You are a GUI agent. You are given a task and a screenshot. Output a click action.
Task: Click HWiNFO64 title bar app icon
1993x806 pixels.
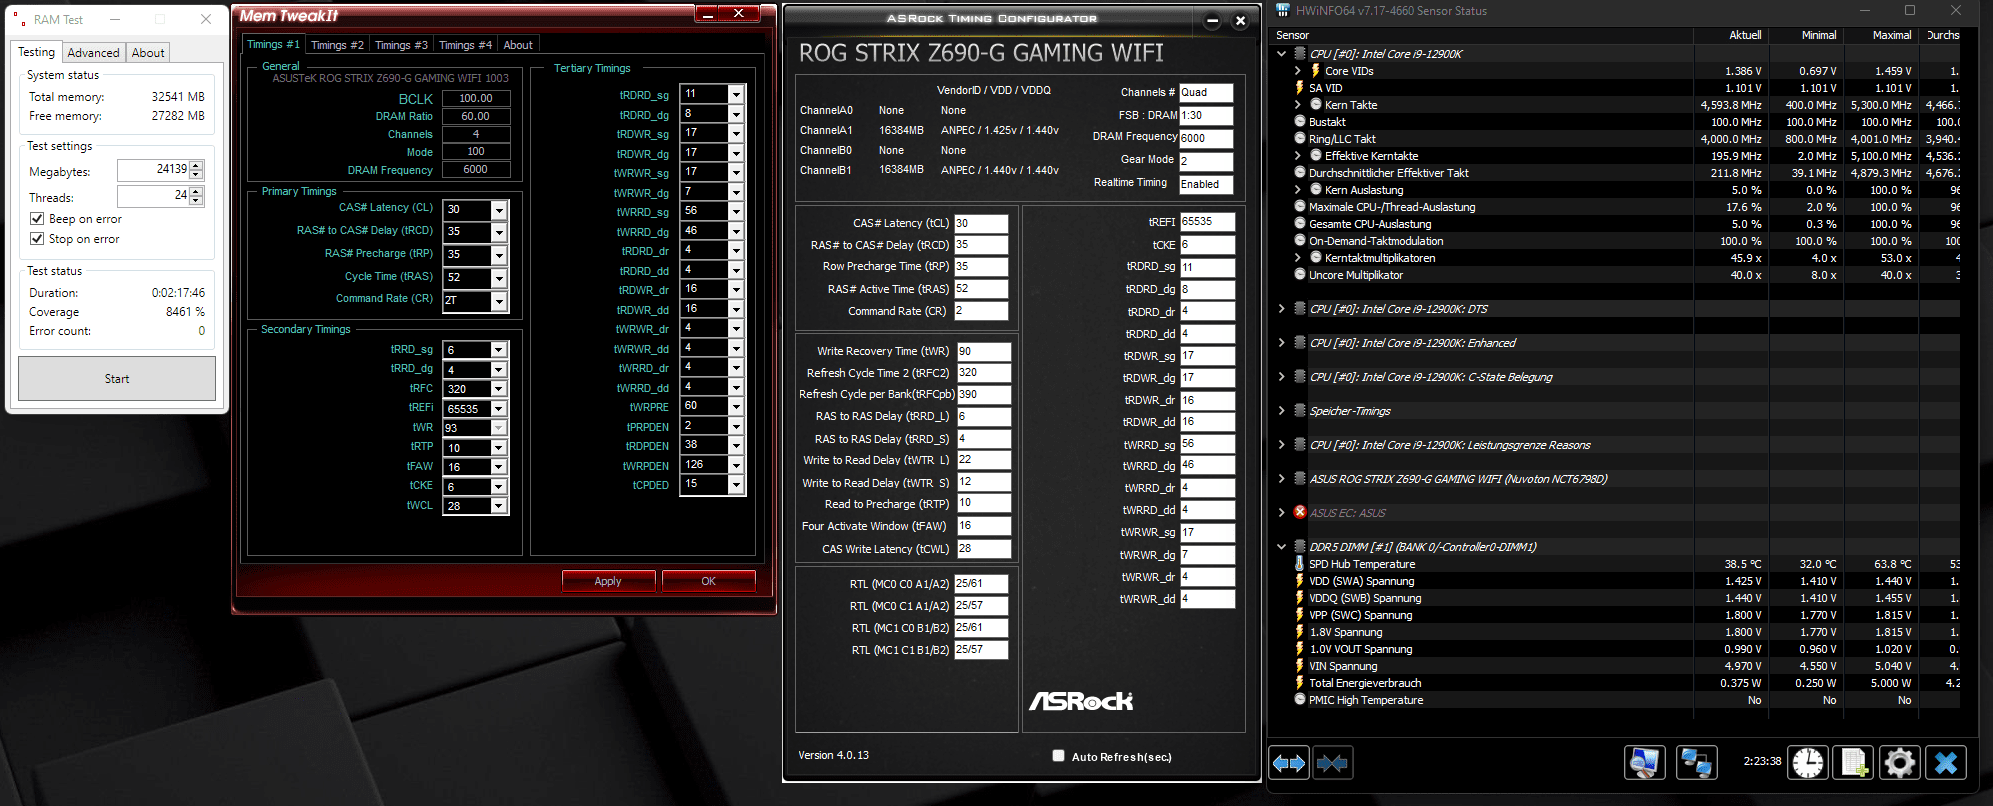[x=1282, y=11]
